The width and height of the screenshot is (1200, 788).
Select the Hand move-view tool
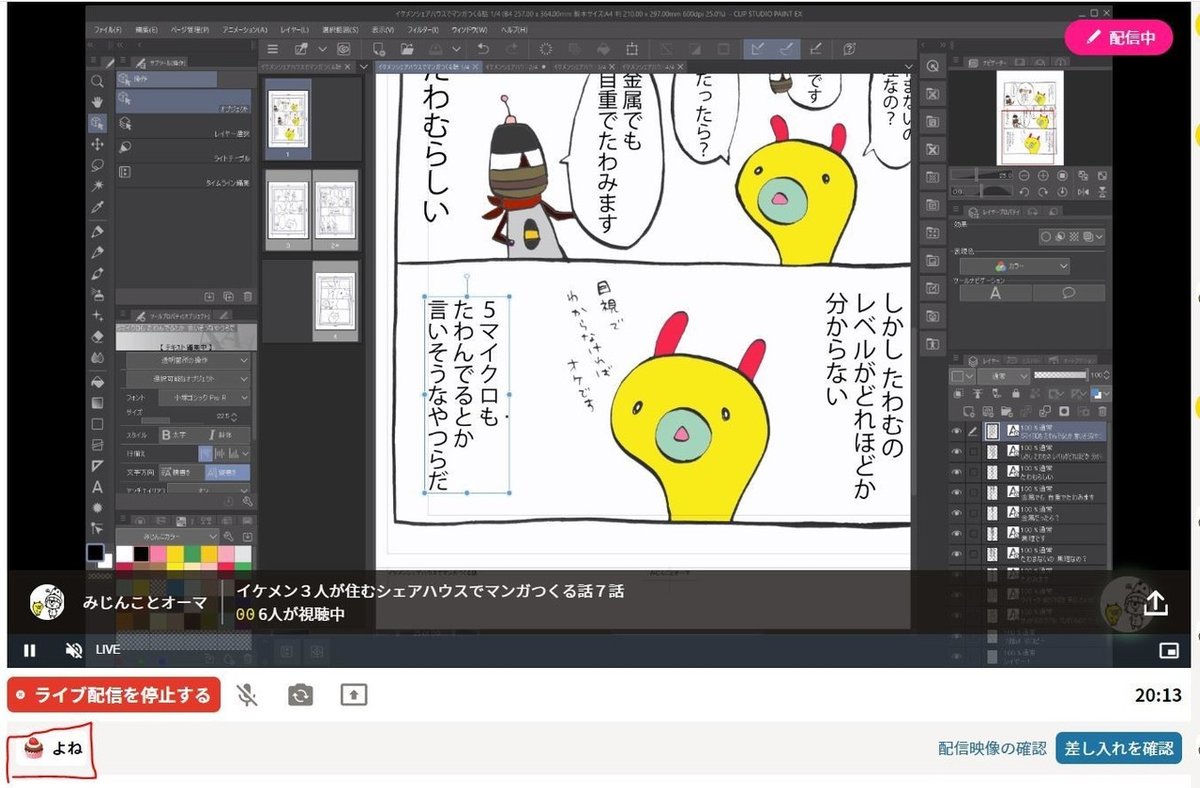97,102
